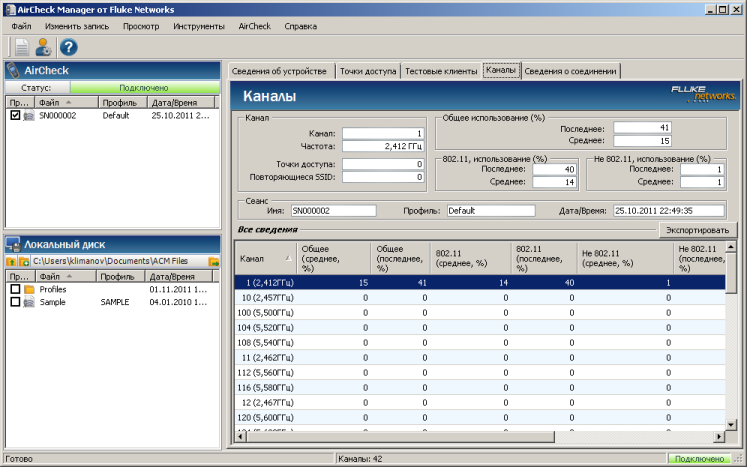Switch to Точки доступа tab
The image size is (747, 467).
pyautogui.click(x=368, y=71)
